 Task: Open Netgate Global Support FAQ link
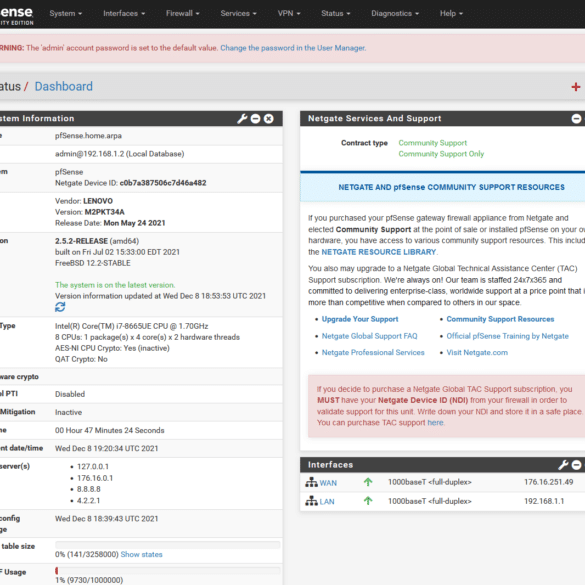tap(369, 336)
